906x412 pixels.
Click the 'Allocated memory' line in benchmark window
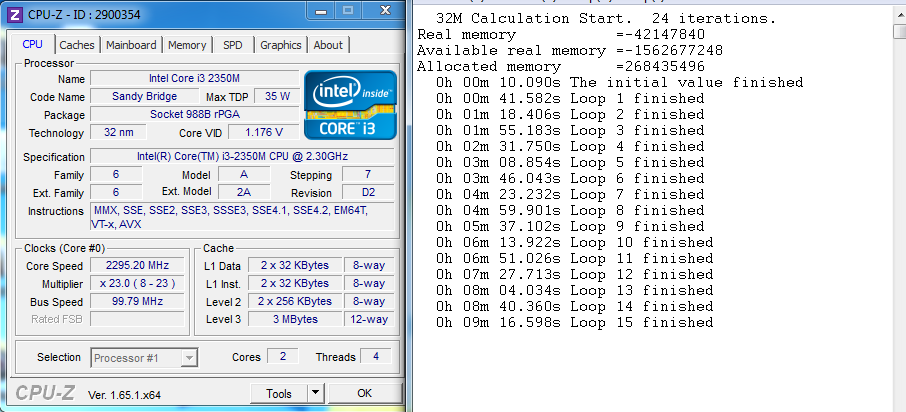click(561, 66)
